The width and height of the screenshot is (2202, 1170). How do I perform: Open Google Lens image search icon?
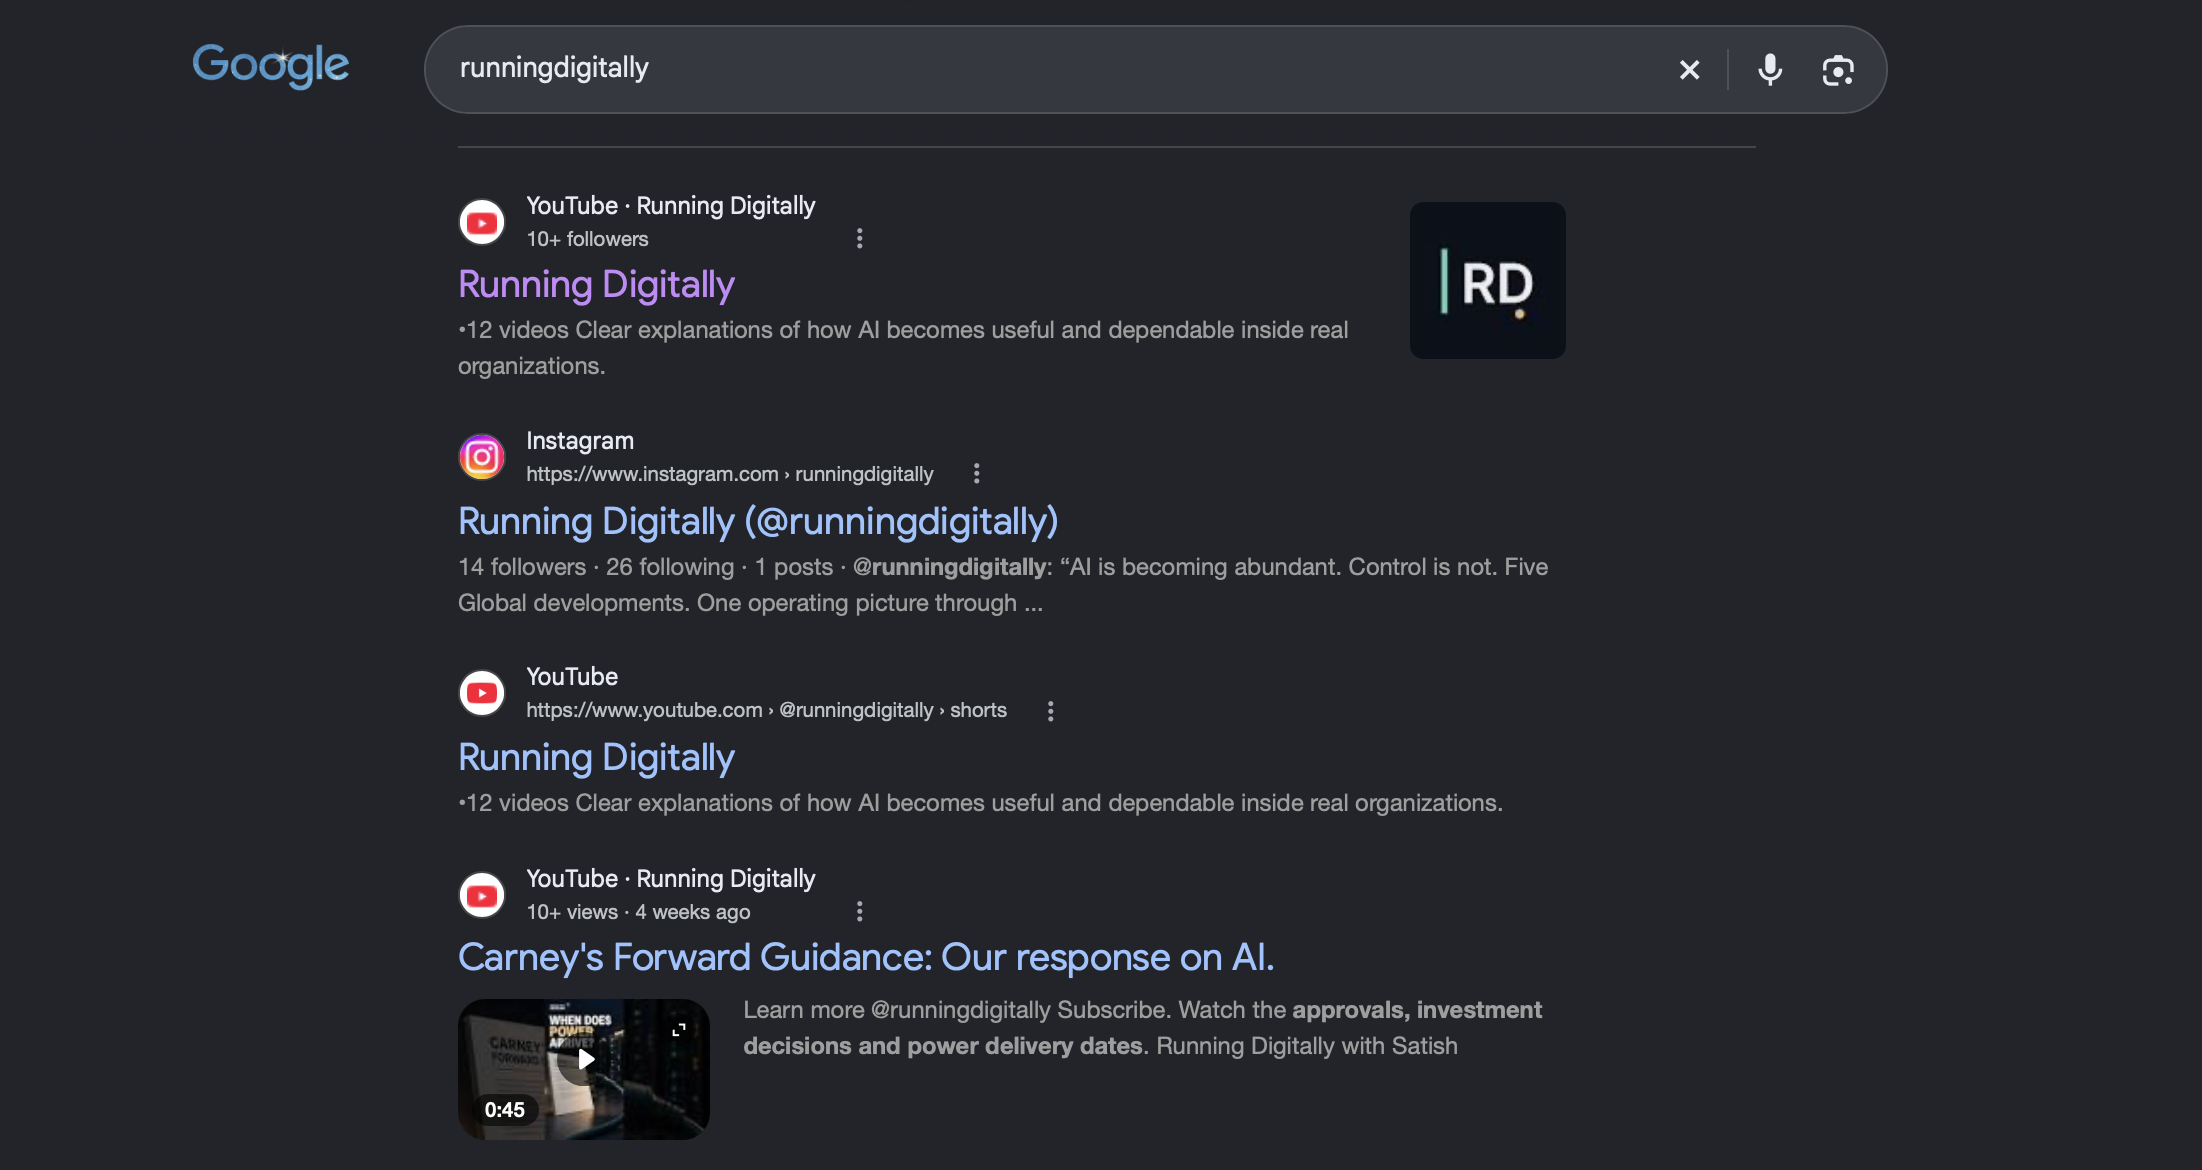1837,70
